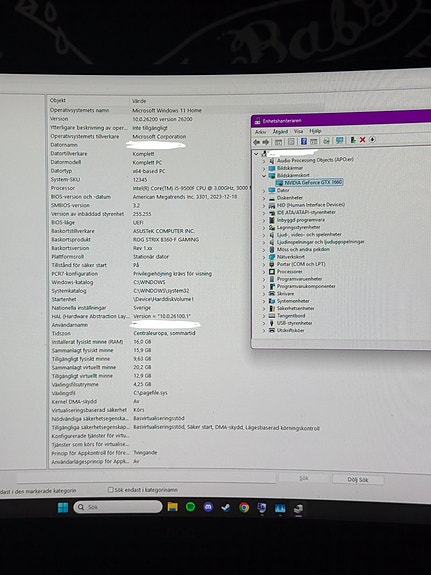Open Google Chrome from the taskbar

click(244, 508)
